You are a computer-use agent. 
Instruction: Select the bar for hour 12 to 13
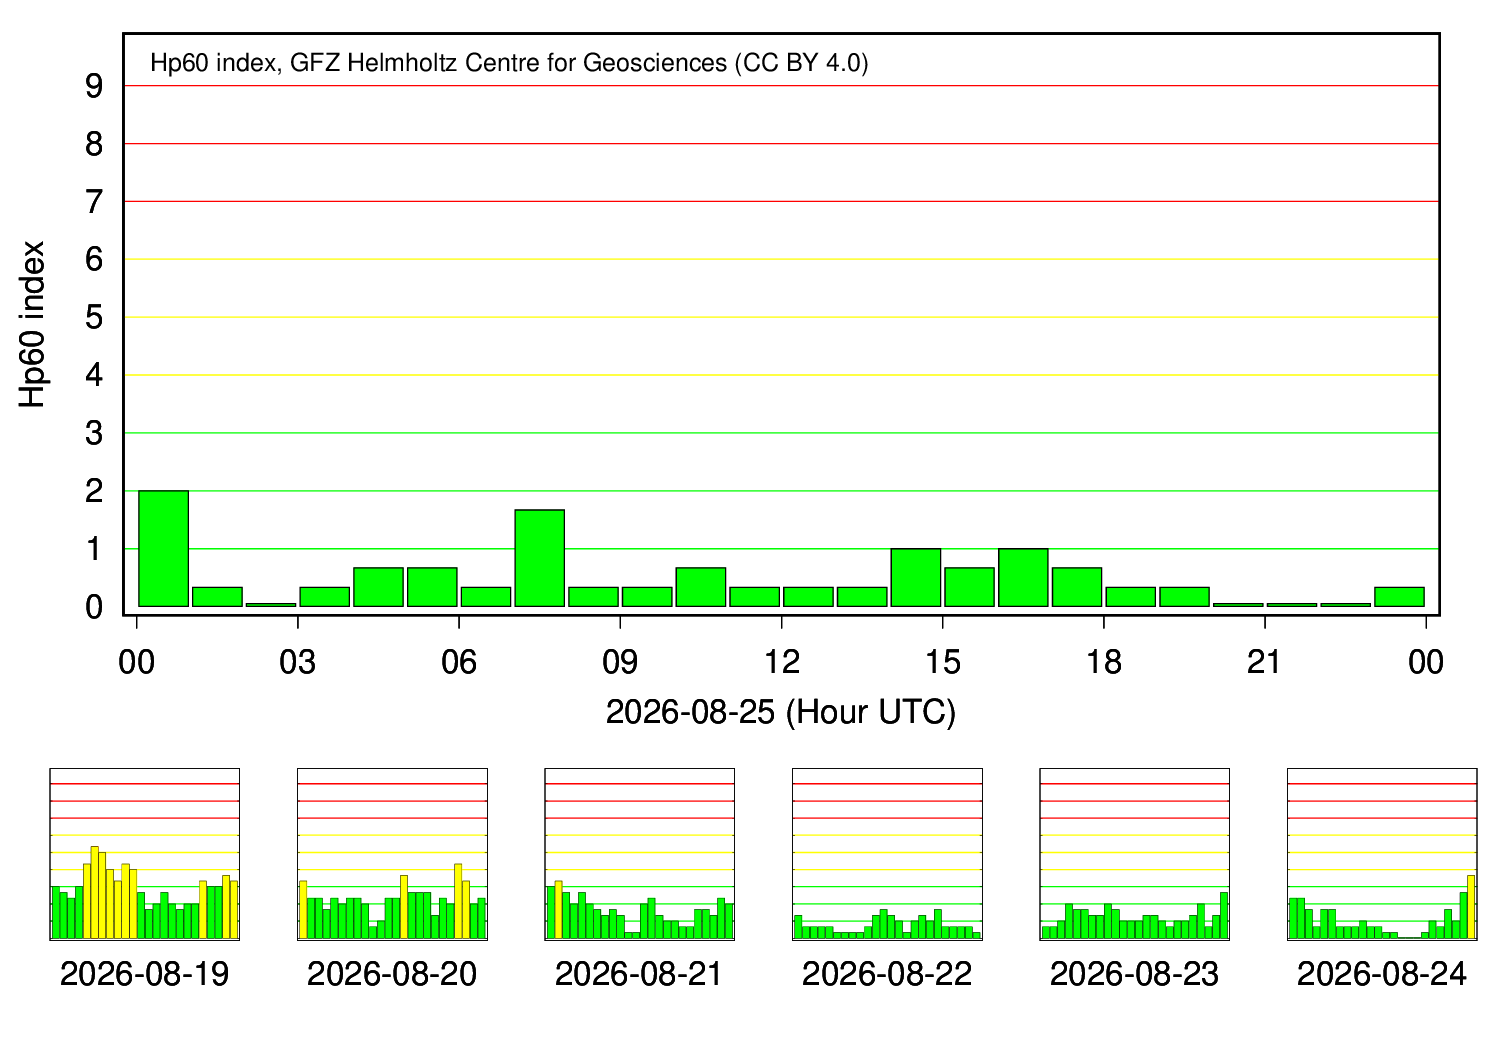pos(808,596)
